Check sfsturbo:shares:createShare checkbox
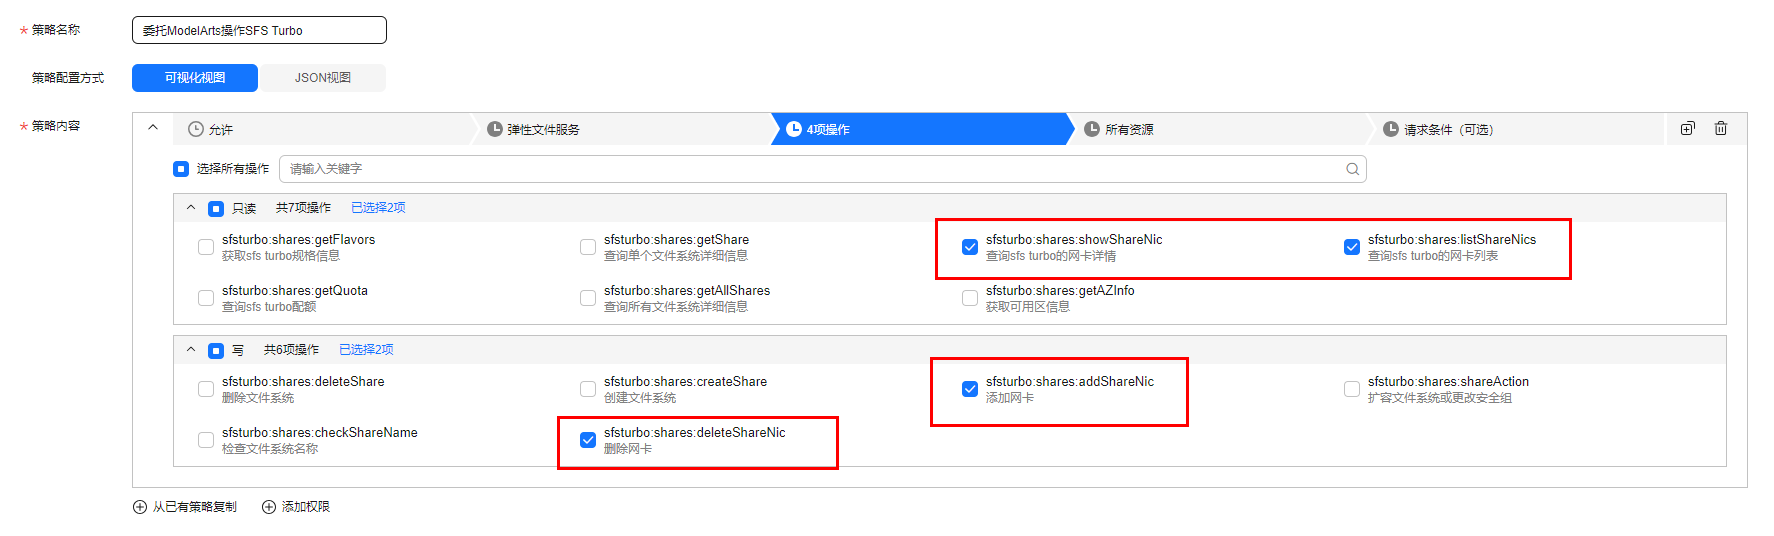 pos(588,389)
